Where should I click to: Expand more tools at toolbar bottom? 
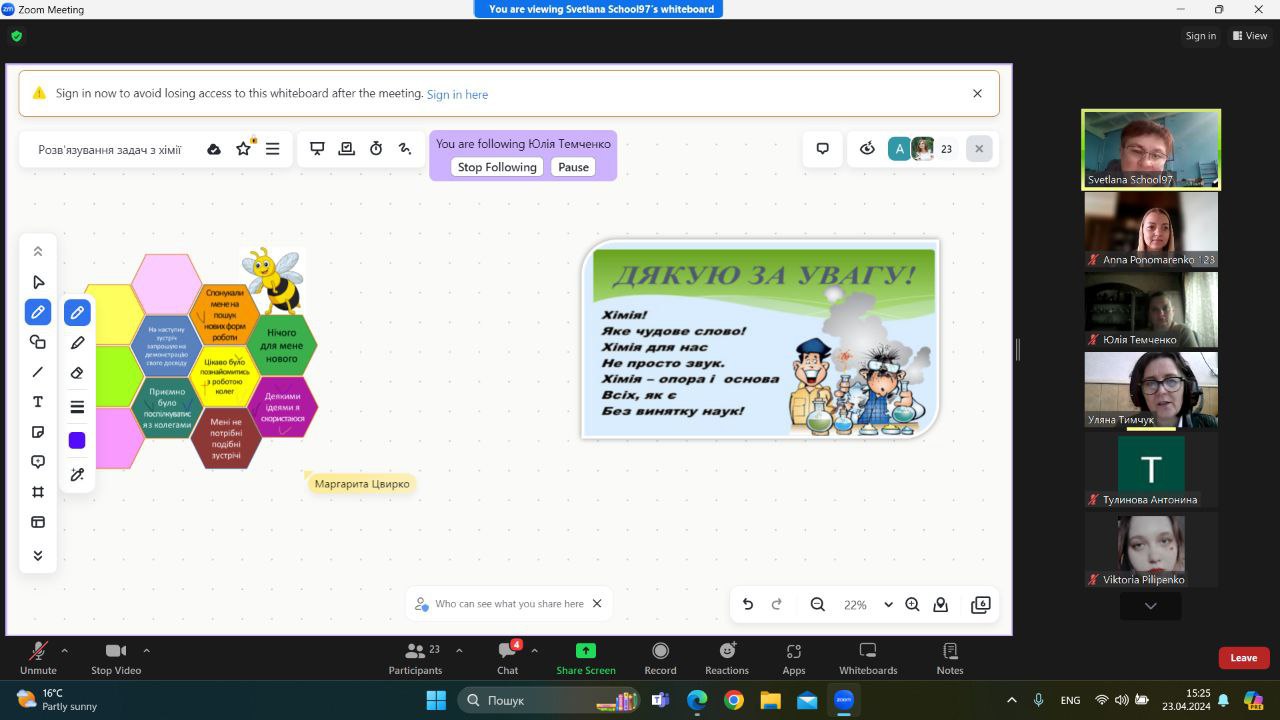click(x=38, y=556)
